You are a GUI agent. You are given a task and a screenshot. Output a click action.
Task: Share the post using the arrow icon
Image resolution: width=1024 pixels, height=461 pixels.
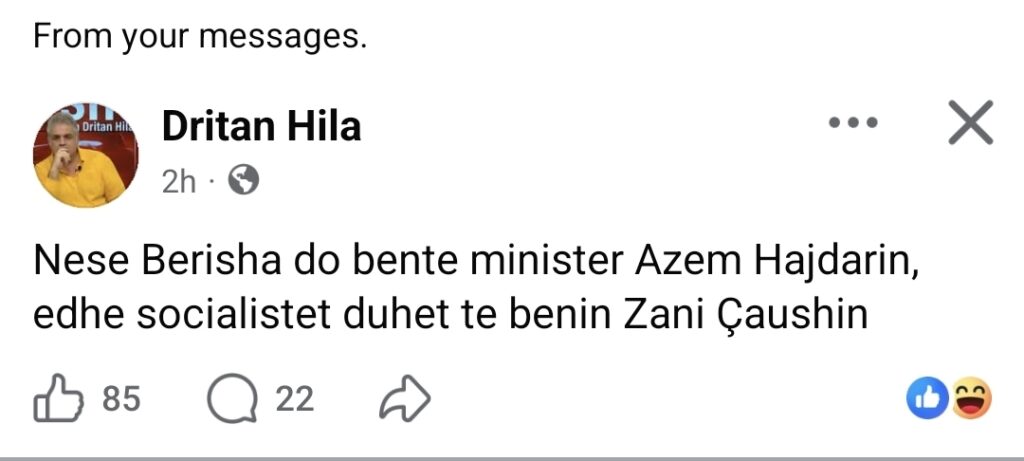(405, 400)
